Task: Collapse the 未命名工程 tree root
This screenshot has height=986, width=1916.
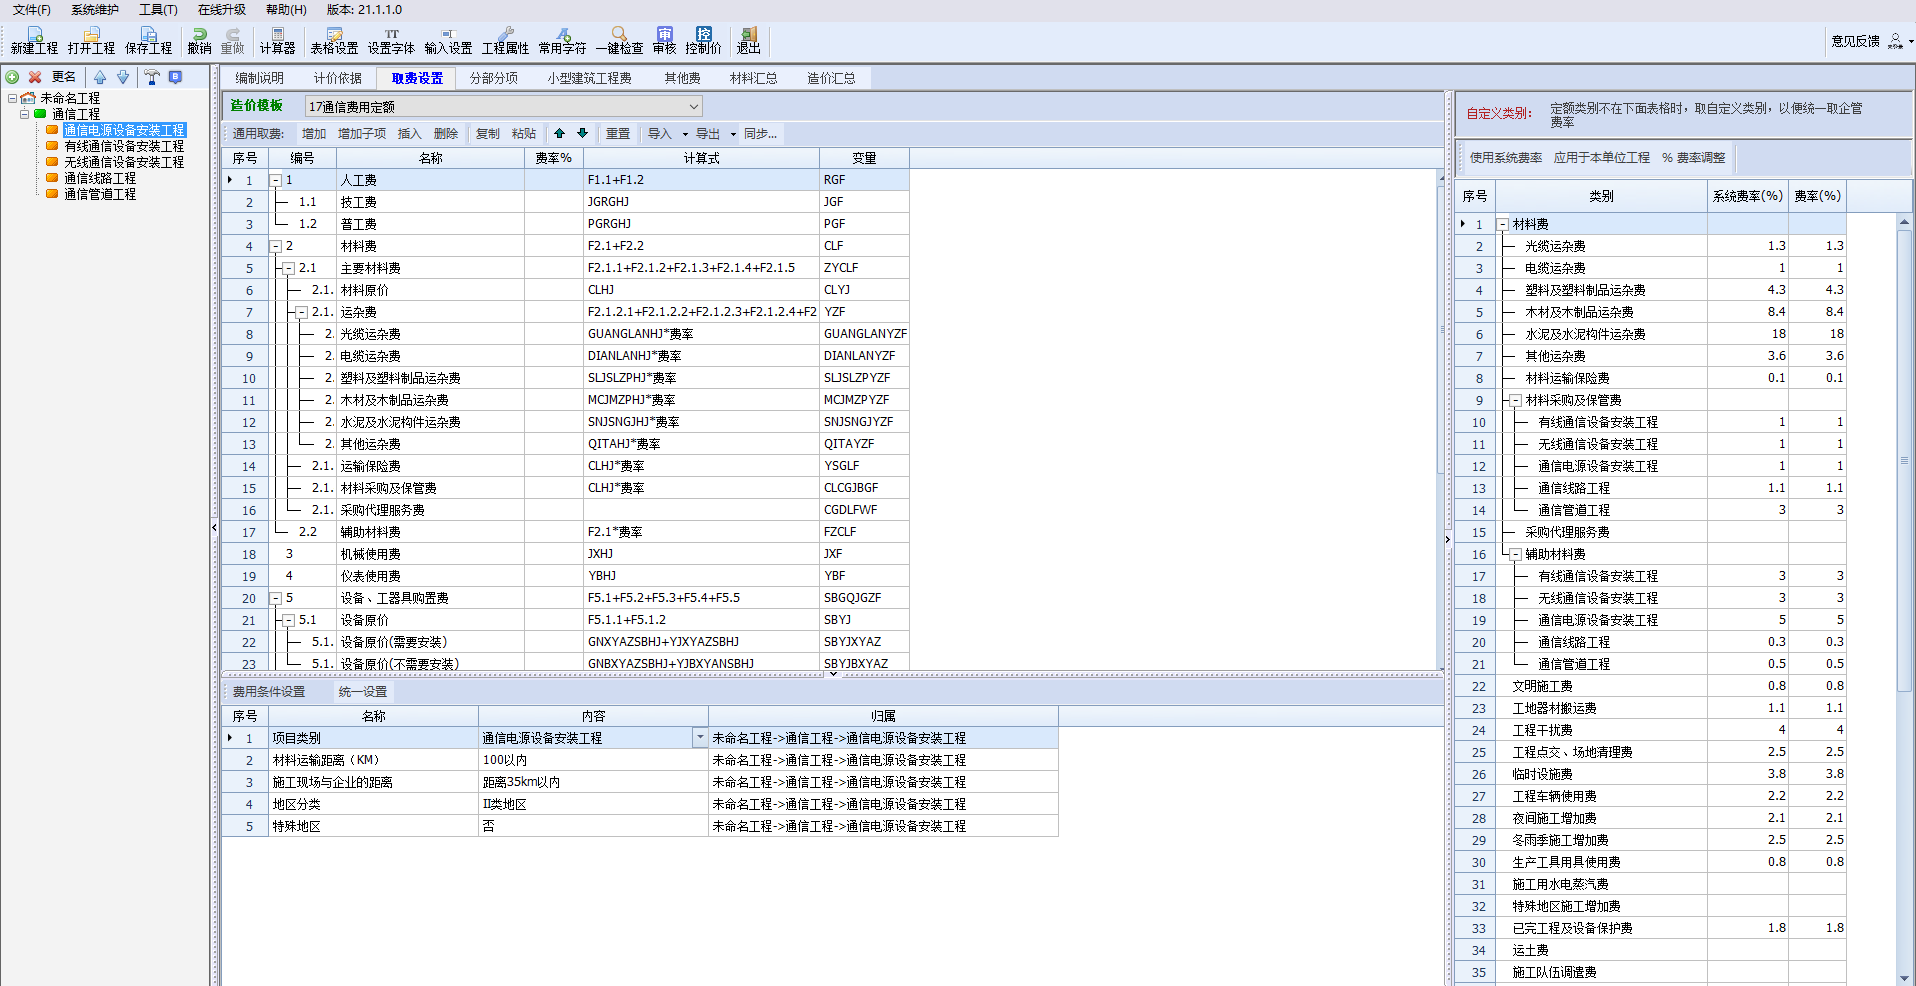Action: (x=12, y=98)
